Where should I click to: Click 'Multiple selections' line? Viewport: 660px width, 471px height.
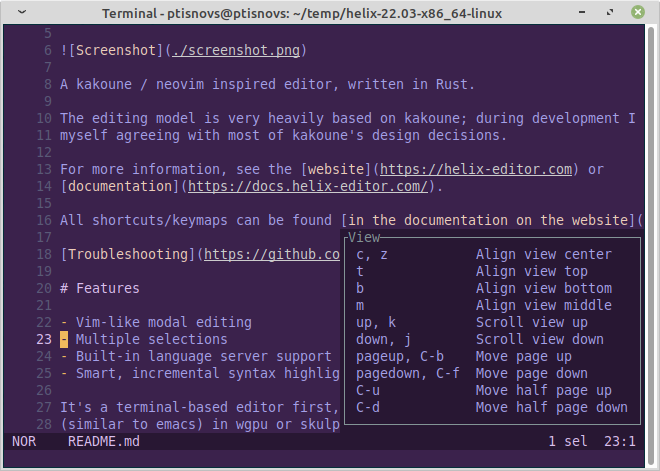(144, 339)
